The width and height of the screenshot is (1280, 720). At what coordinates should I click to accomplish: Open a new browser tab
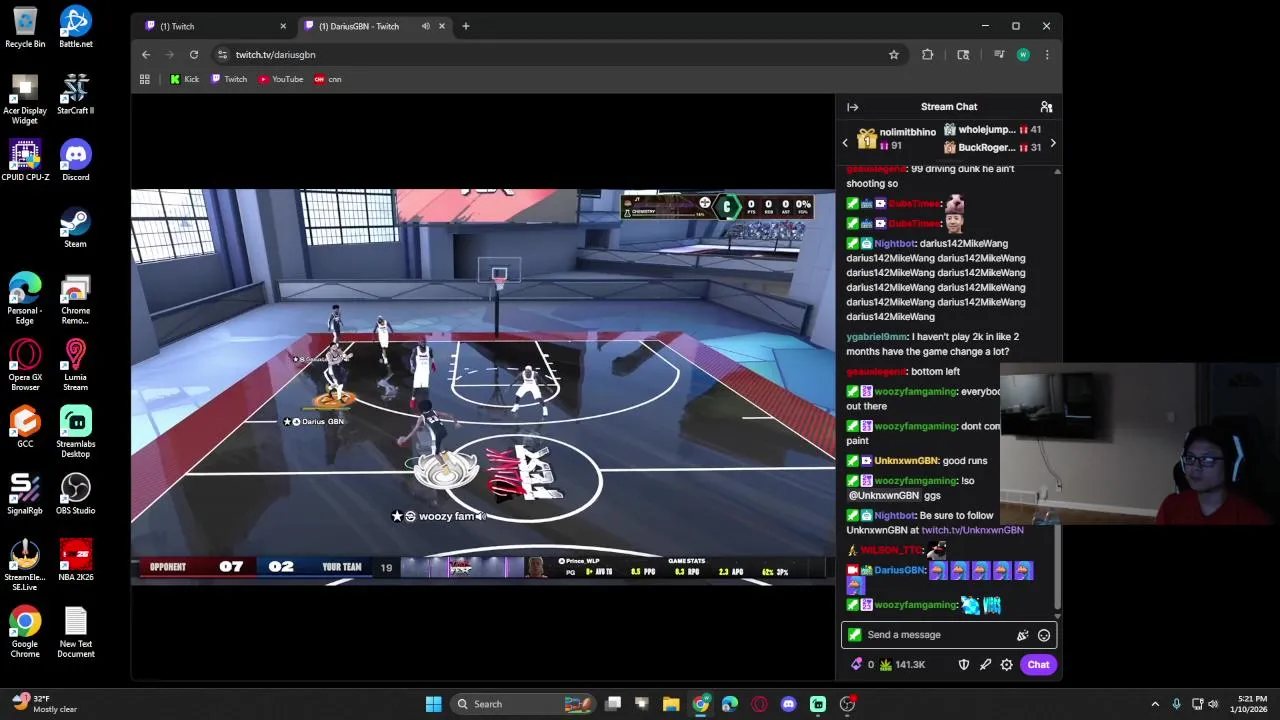465,26
